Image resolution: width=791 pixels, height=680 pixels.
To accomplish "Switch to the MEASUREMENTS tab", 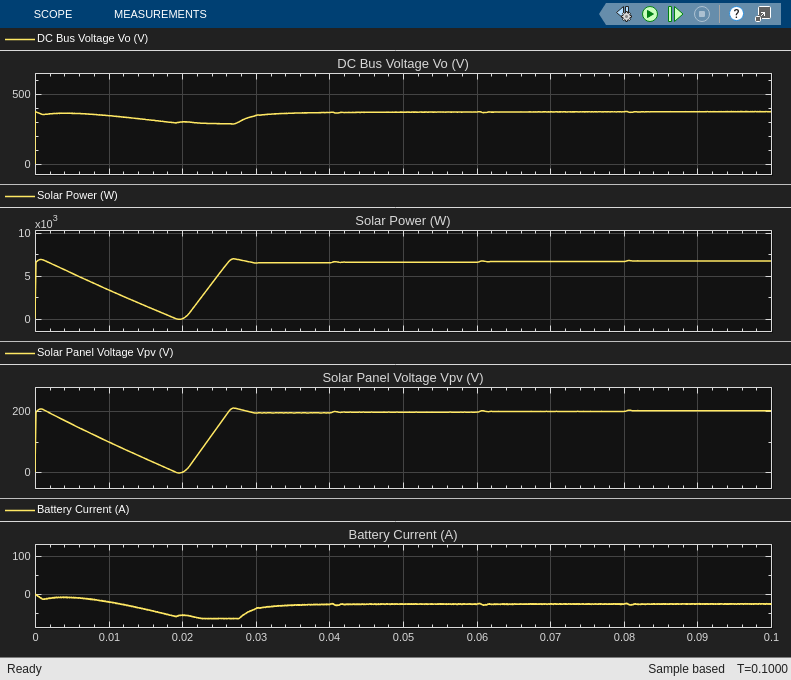I will tap(160, 14).
